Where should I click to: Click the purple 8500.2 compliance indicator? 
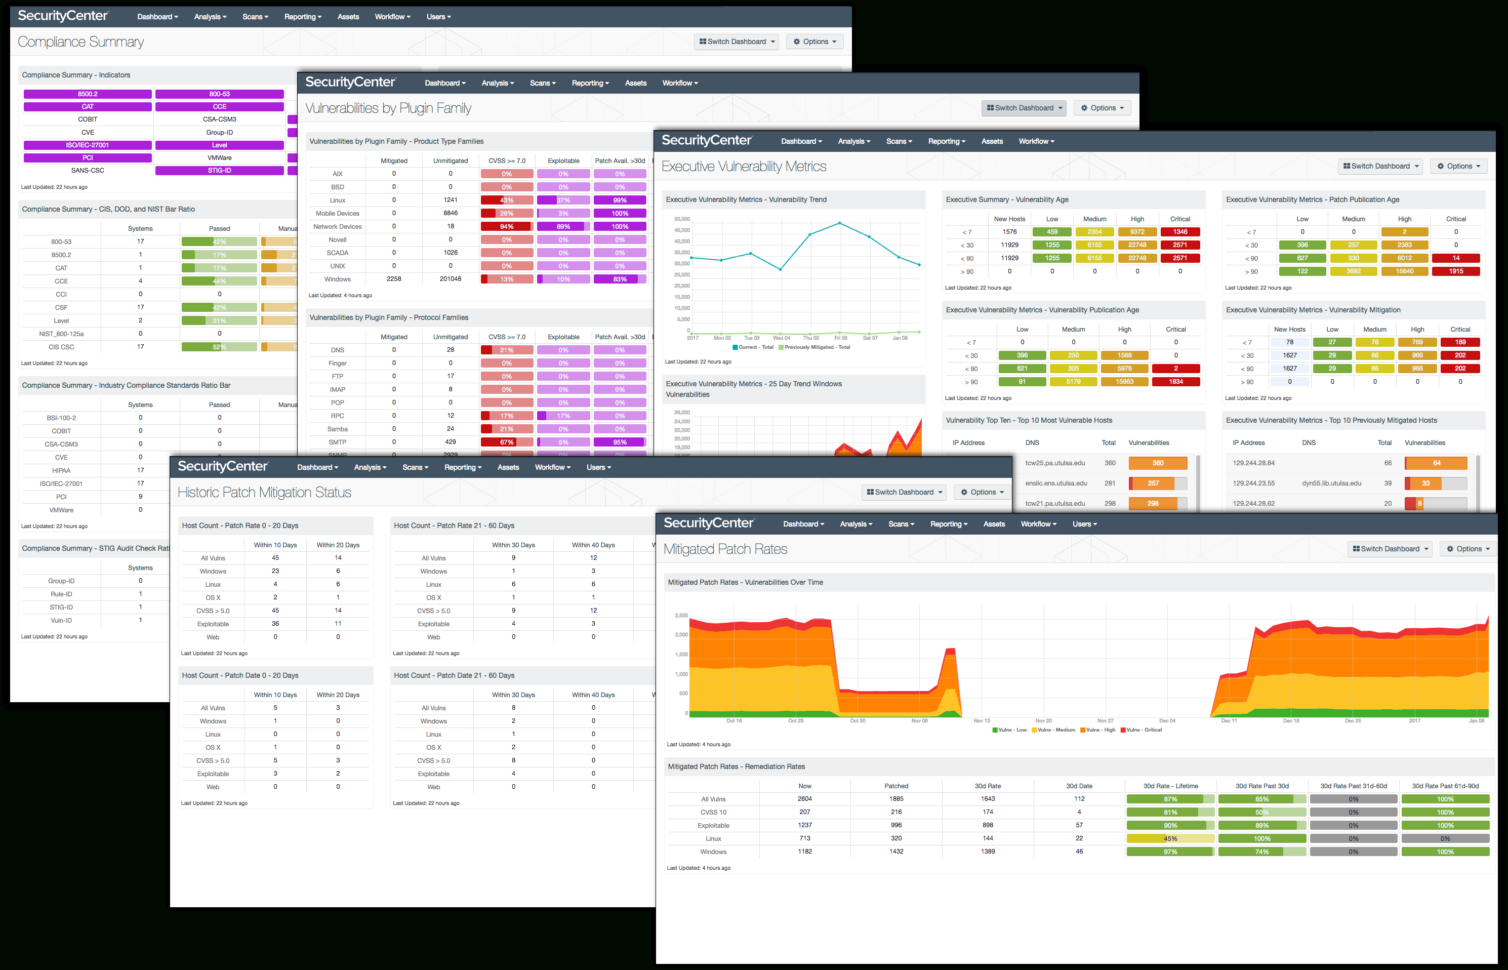88,94
